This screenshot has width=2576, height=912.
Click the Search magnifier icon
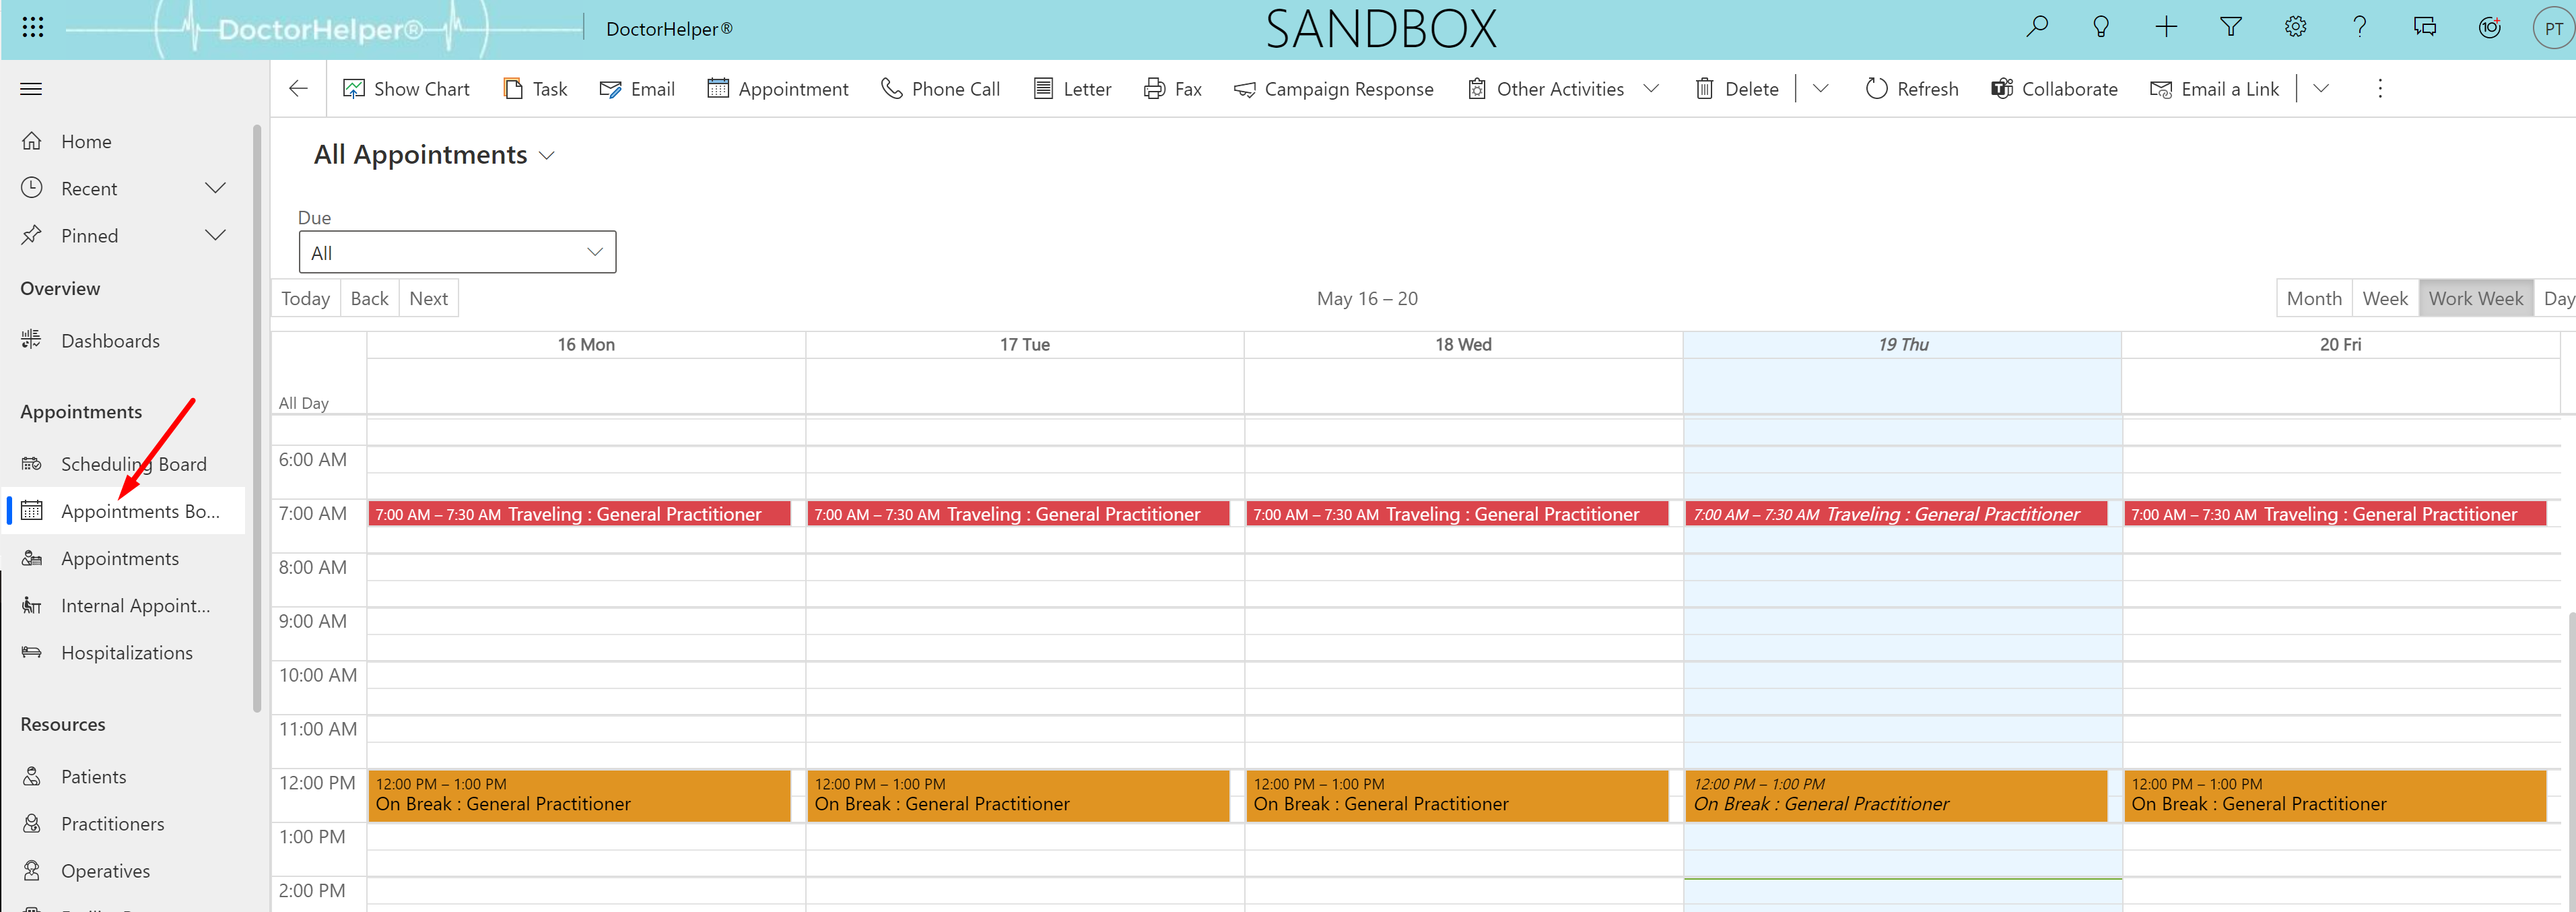pos(2037,28)
